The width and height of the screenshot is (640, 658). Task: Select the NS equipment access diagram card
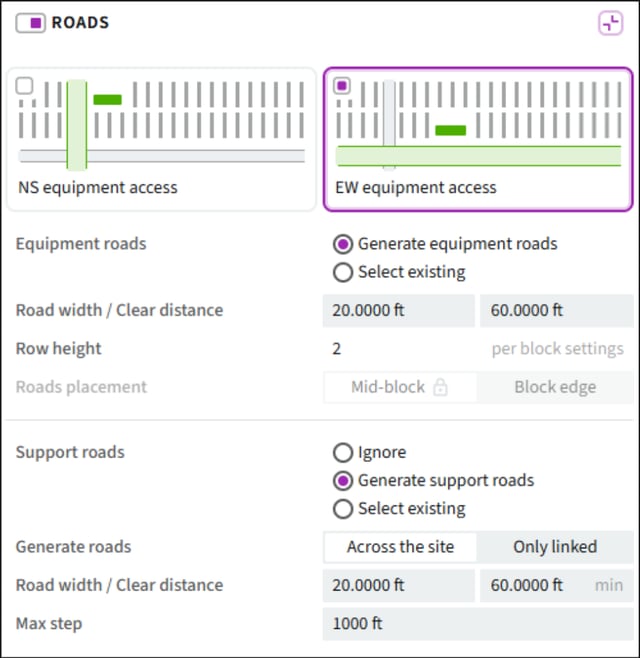click(x=161, y=139)
